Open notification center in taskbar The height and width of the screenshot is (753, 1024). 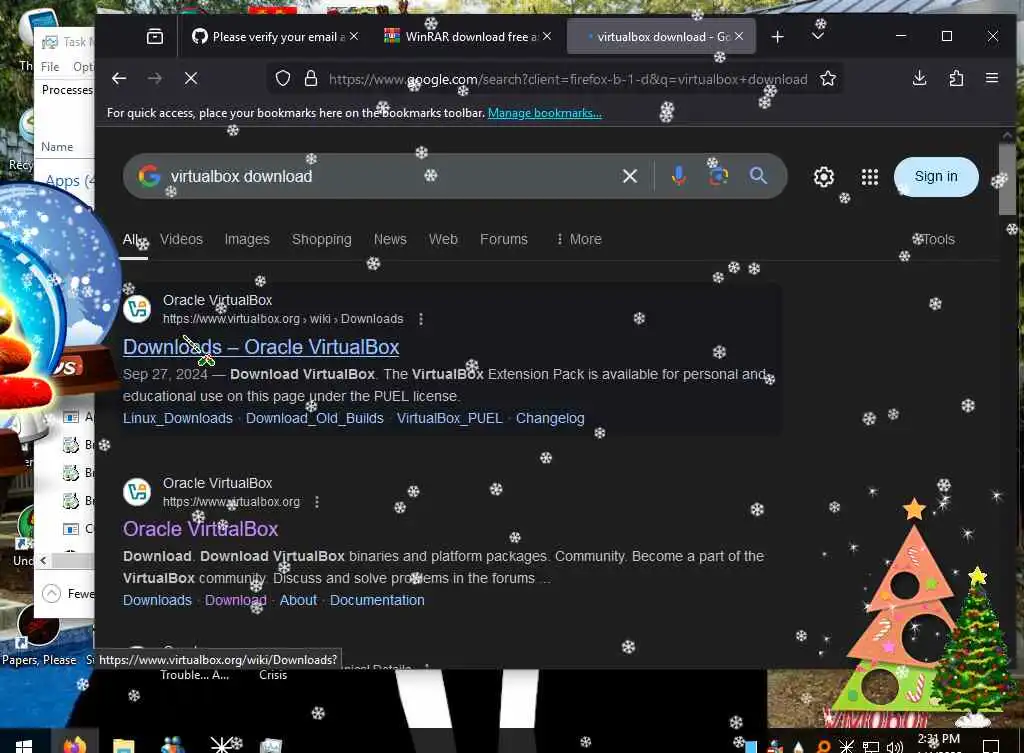click(x=991, y=746)
